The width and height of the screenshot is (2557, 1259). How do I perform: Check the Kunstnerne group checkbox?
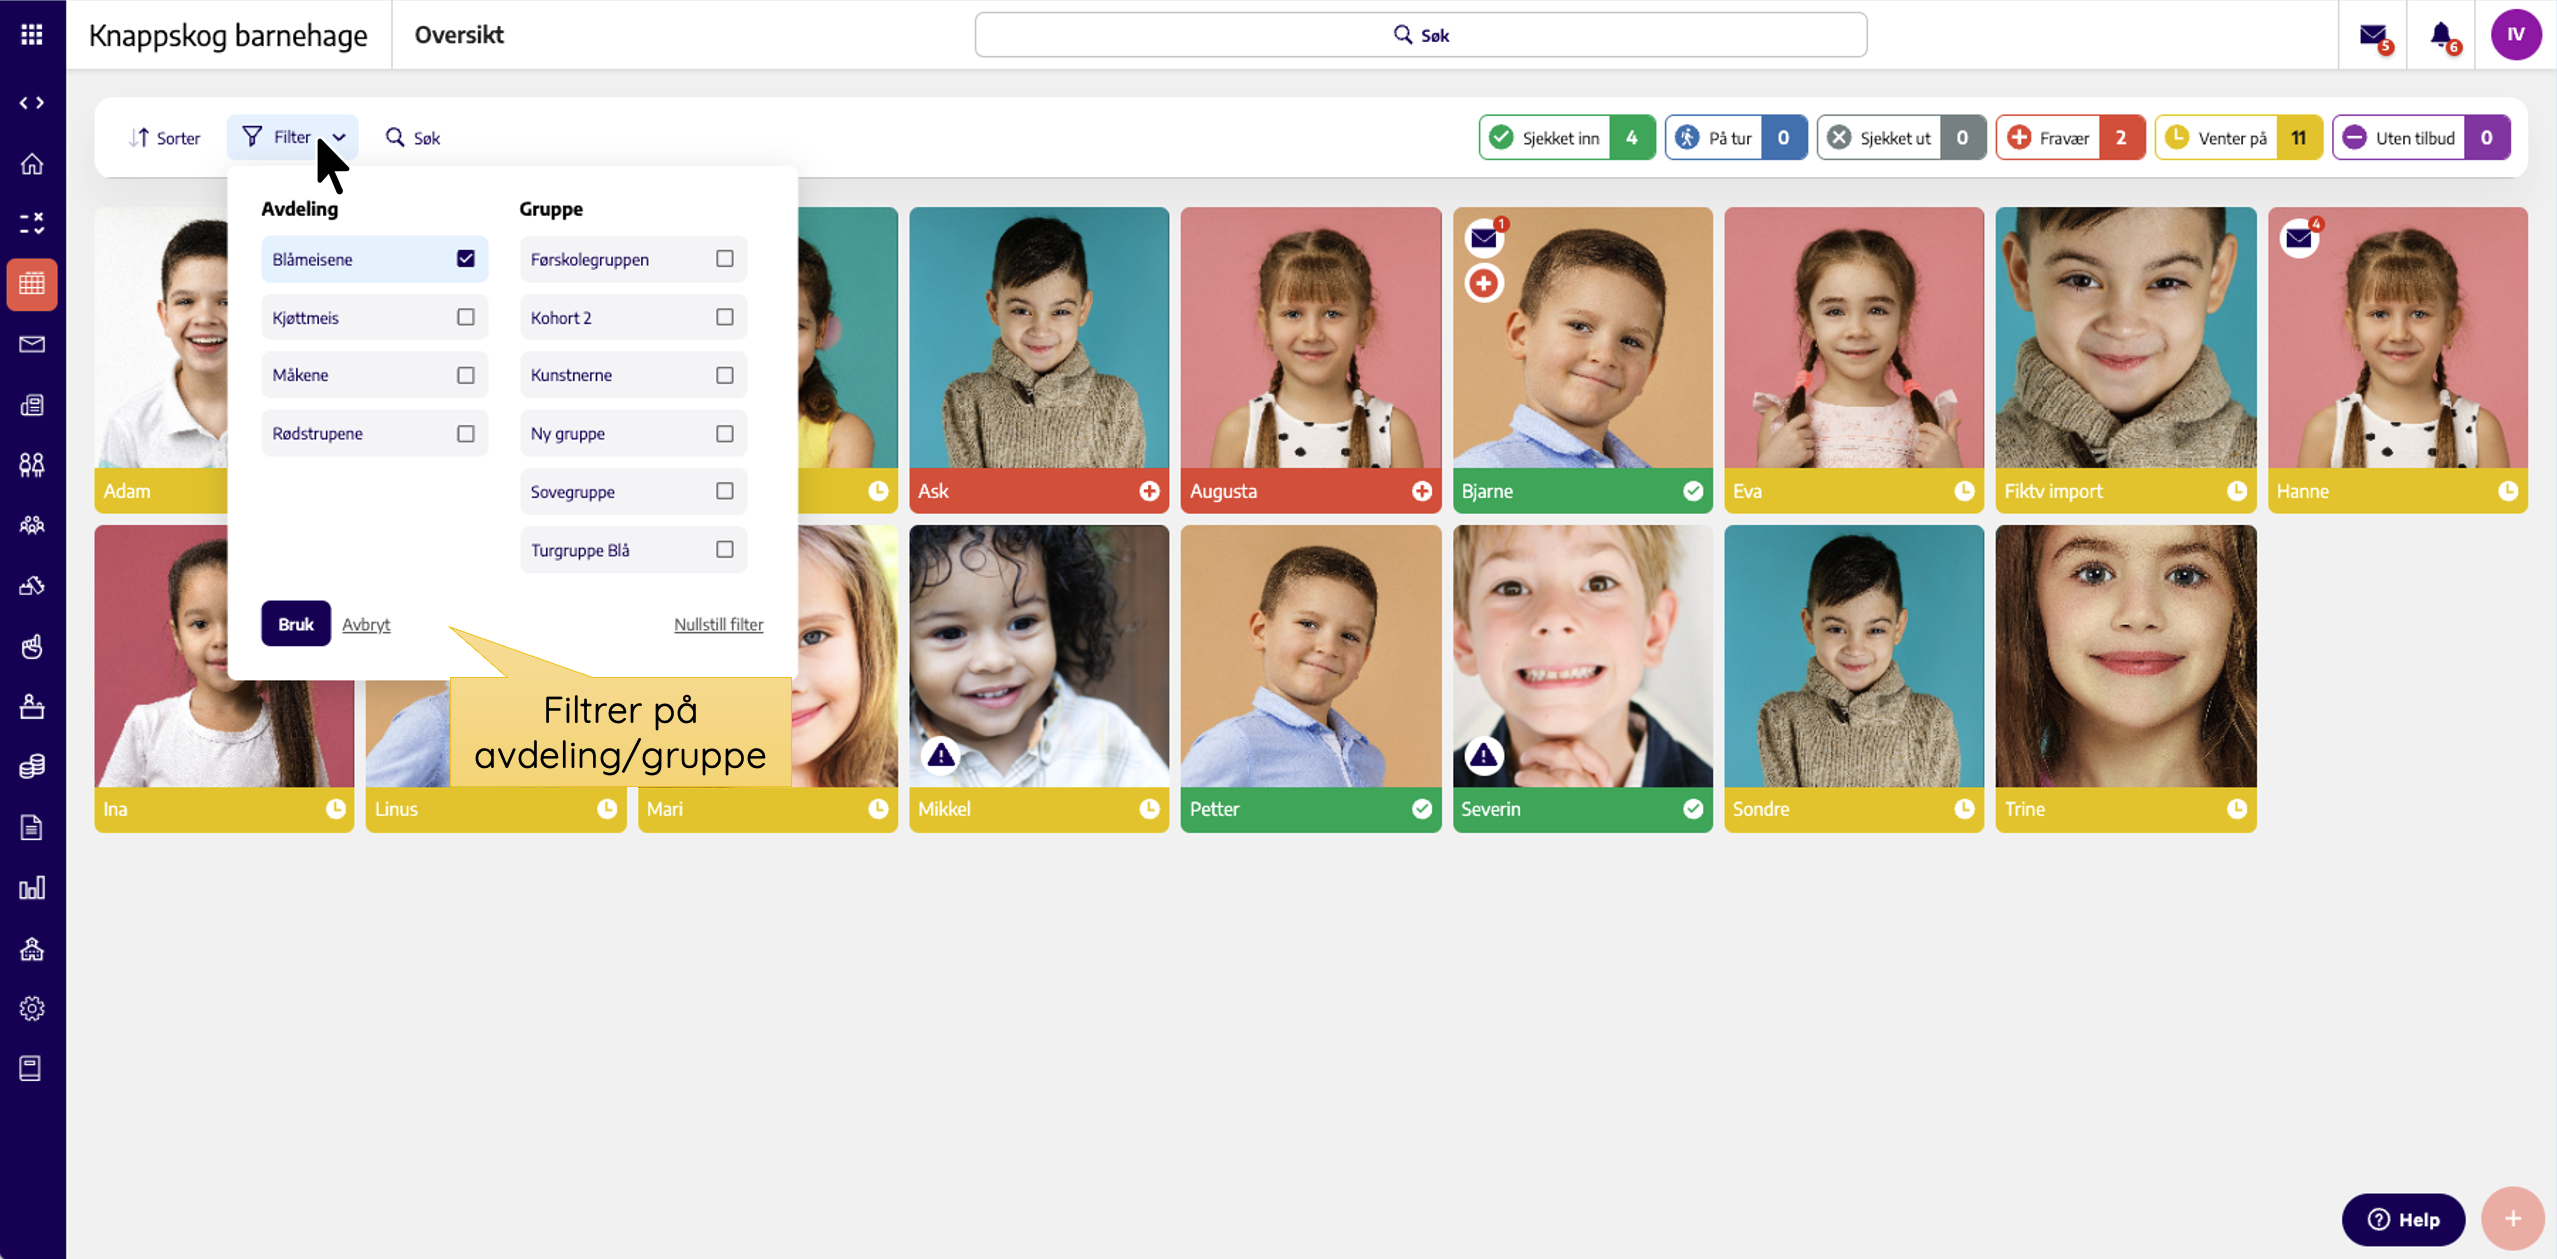tap(725, 375)
